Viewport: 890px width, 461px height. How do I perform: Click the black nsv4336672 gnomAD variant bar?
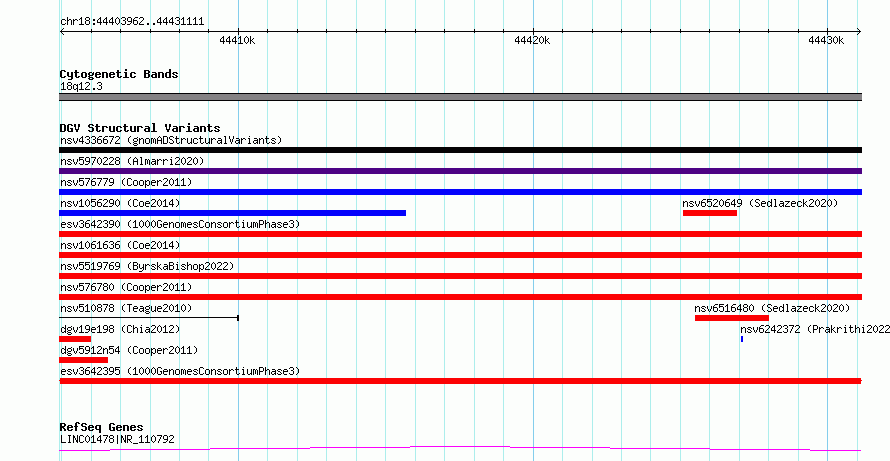(x=460, y=150)
